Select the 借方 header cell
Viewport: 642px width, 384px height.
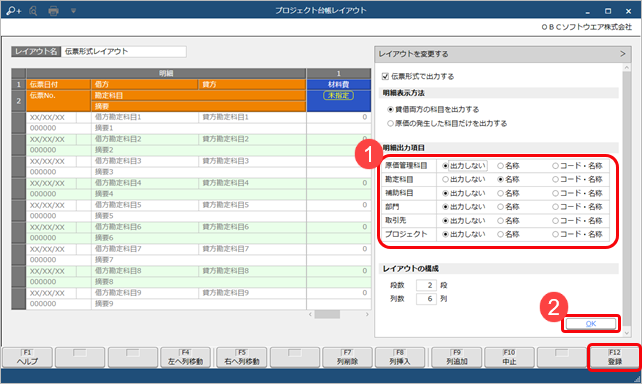tap(145, 84)
